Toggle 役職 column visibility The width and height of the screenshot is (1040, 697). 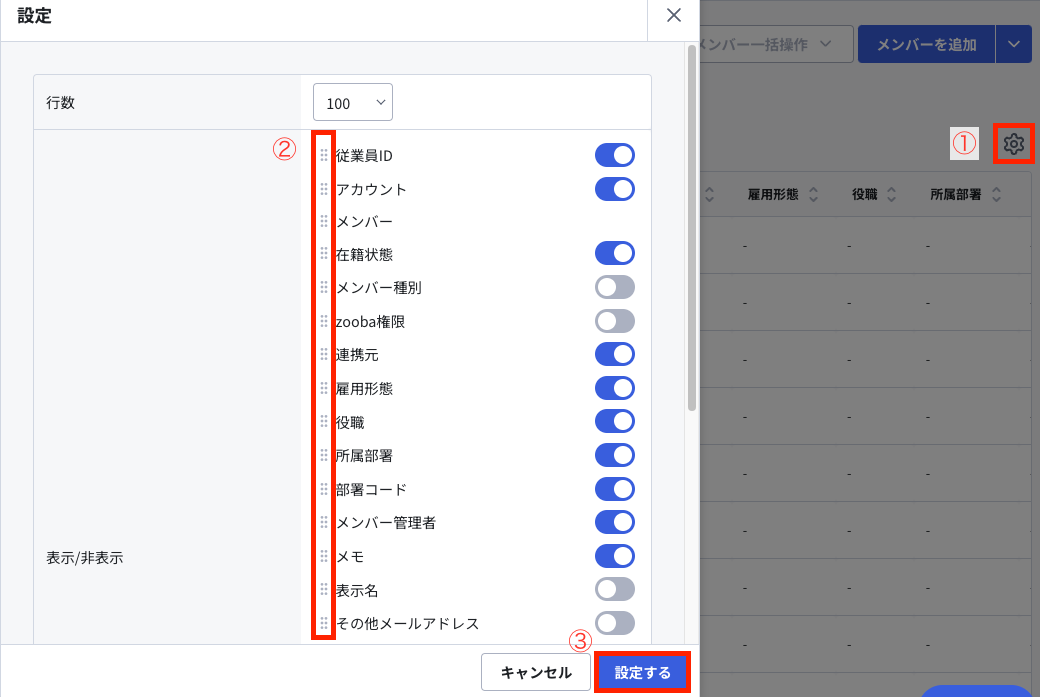615,421
